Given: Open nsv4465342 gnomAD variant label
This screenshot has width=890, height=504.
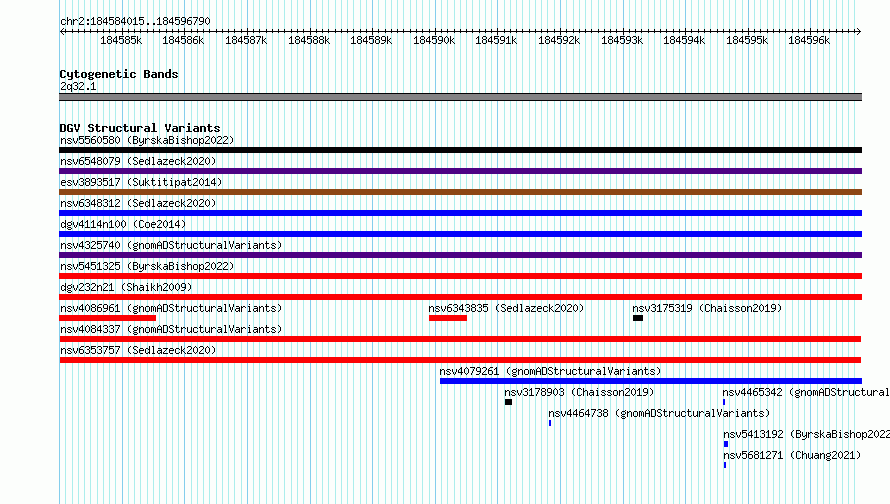Looking at the screenshot, I should coord(806,392).
